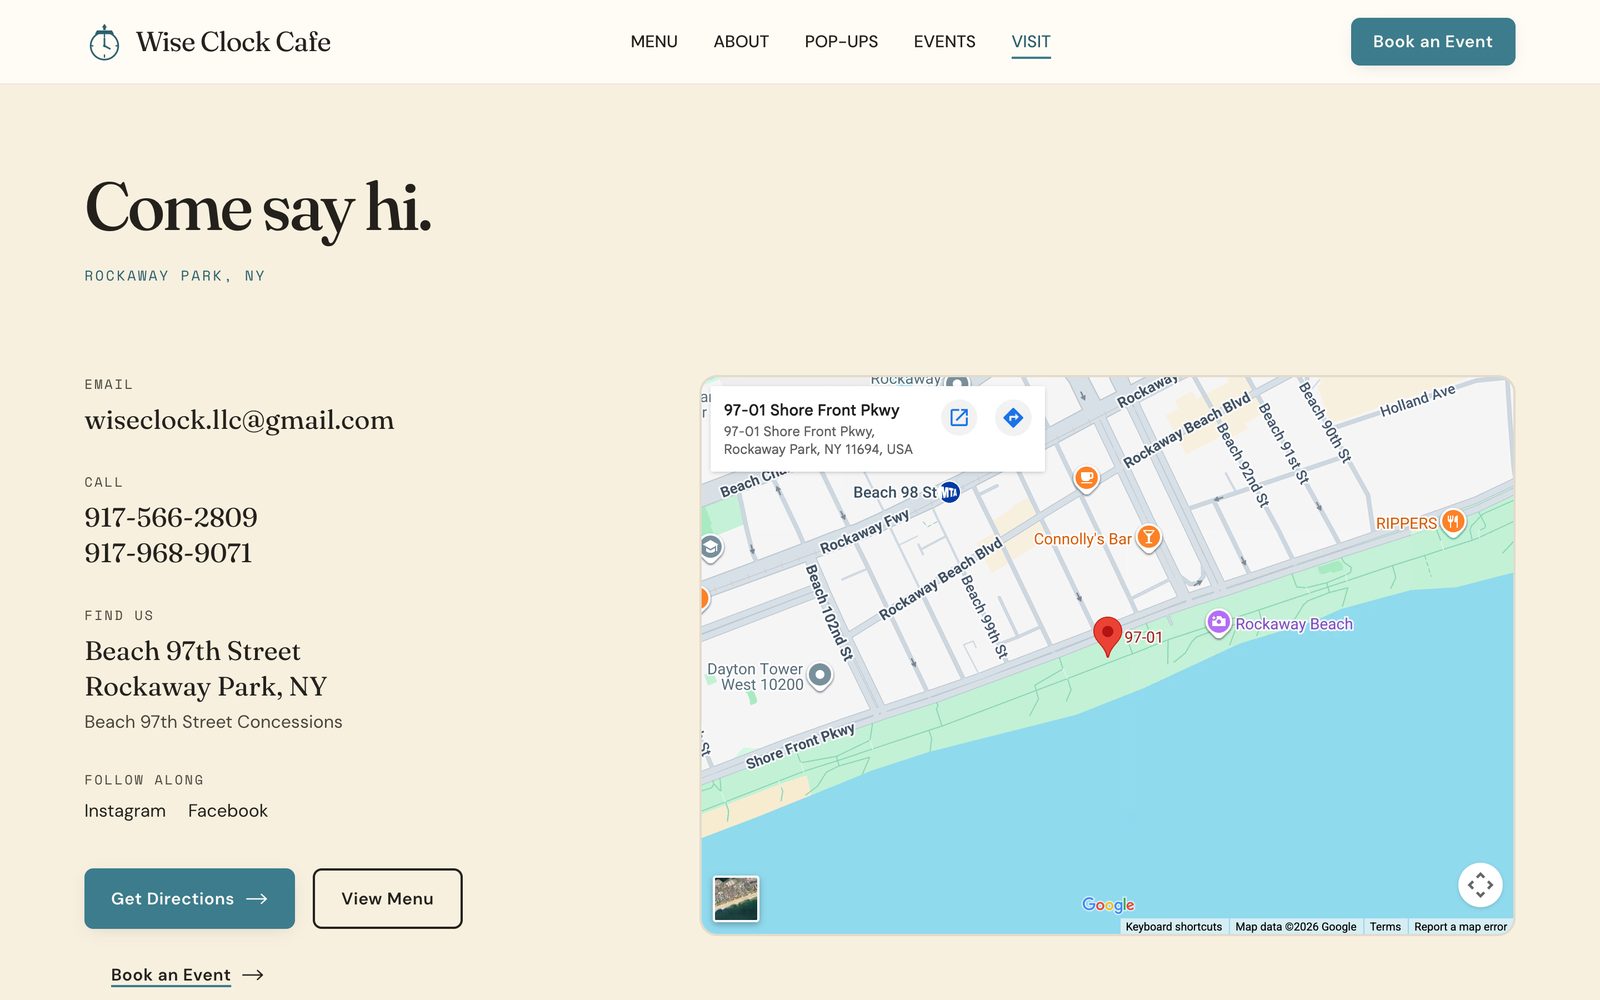Open the Instagram link

(x=125, y=811)
